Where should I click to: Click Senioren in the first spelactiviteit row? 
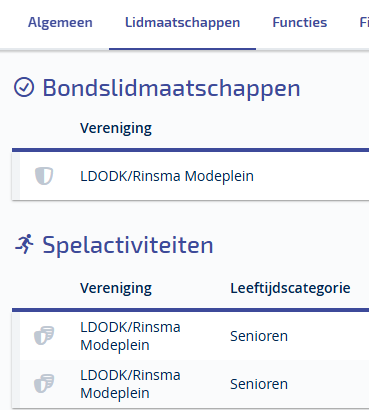[259, 336]
